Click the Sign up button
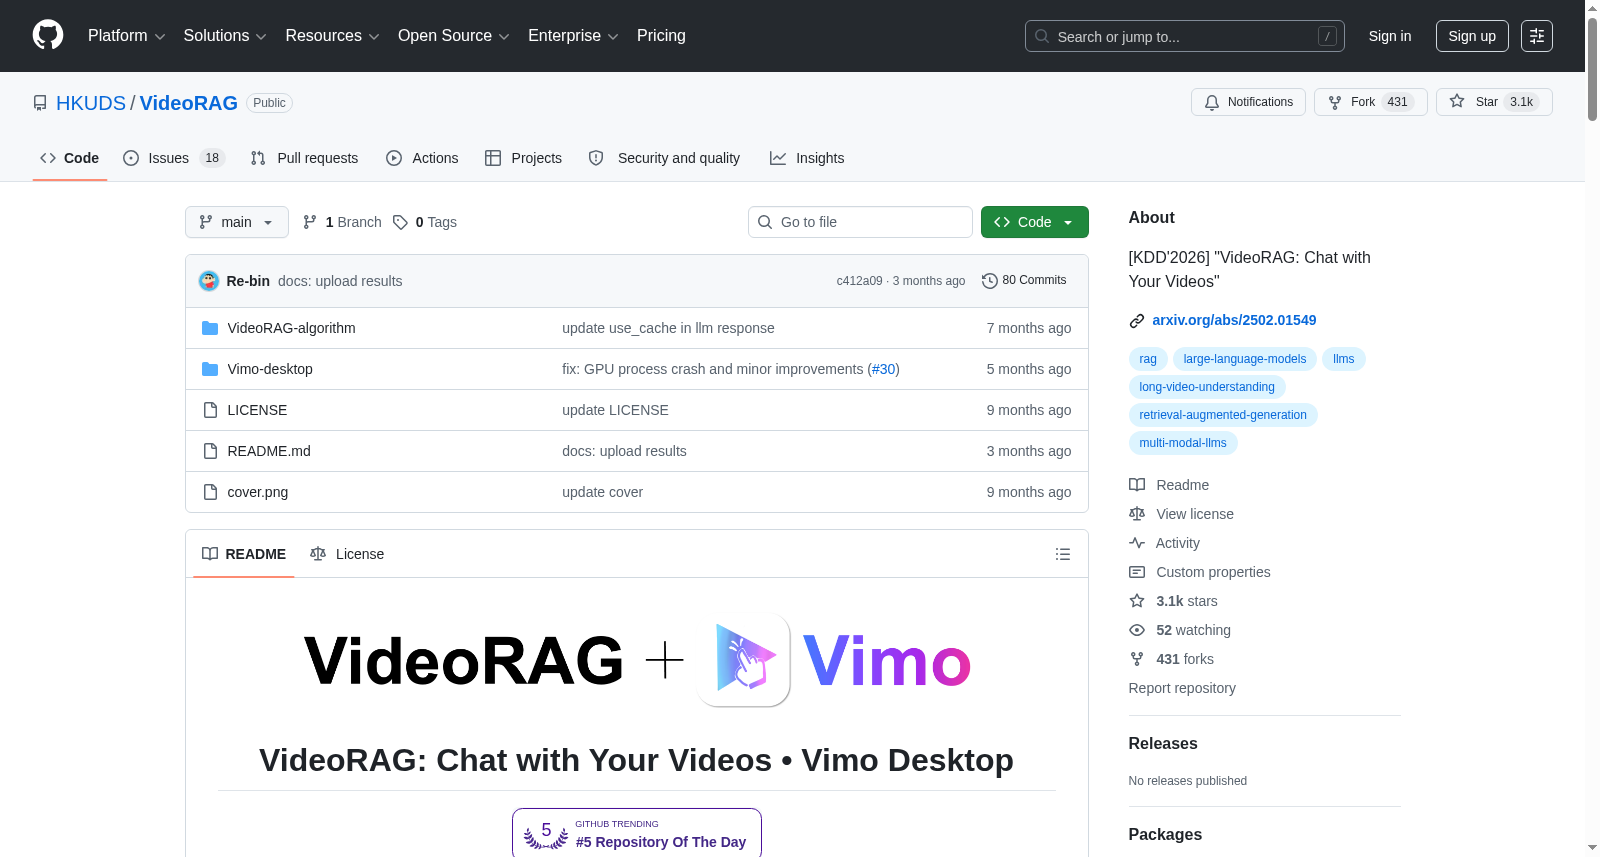 (x=1472, y=36)
